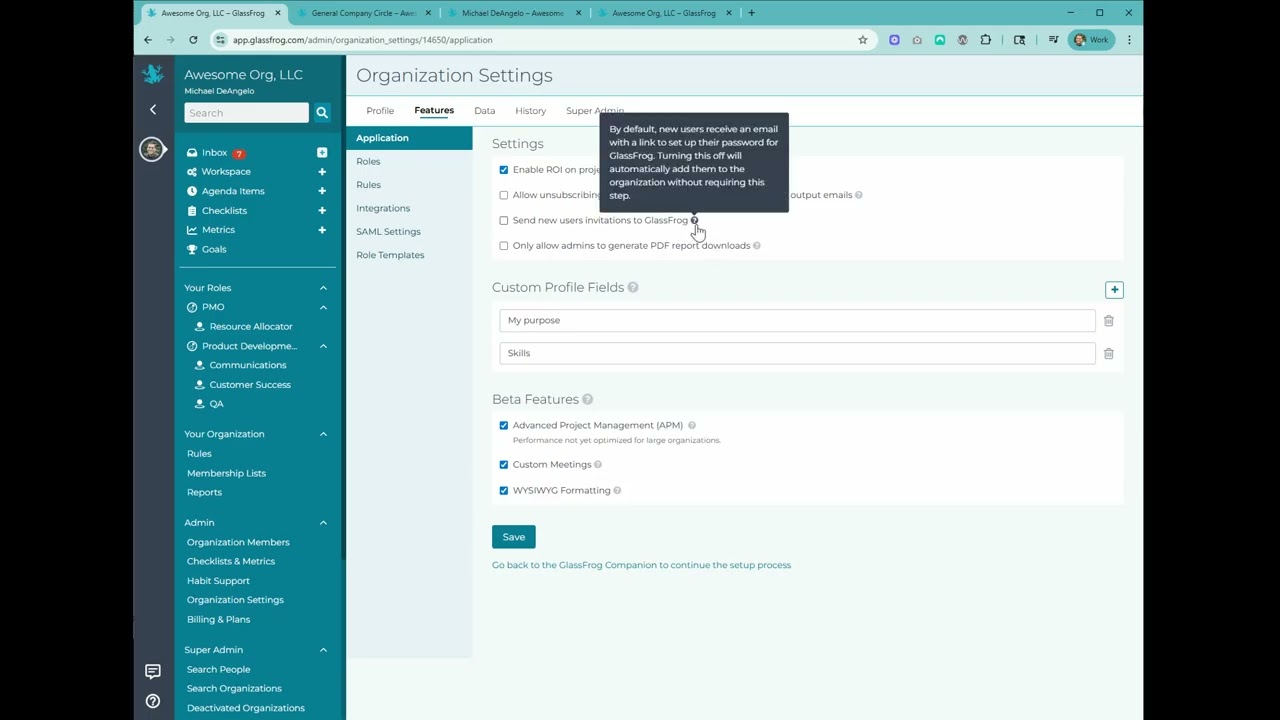Click help icon beside WYSIWYG Formatting

[617, 491]
